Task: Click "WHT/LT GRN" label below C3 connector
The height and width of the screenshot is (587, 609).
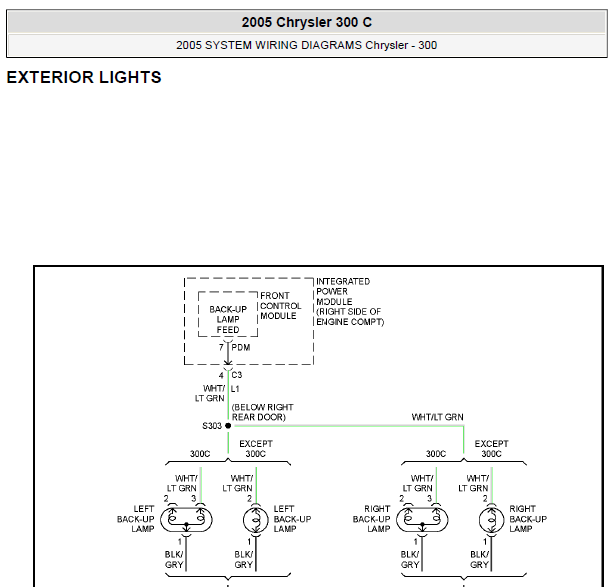Action: [x=210, y=393]
